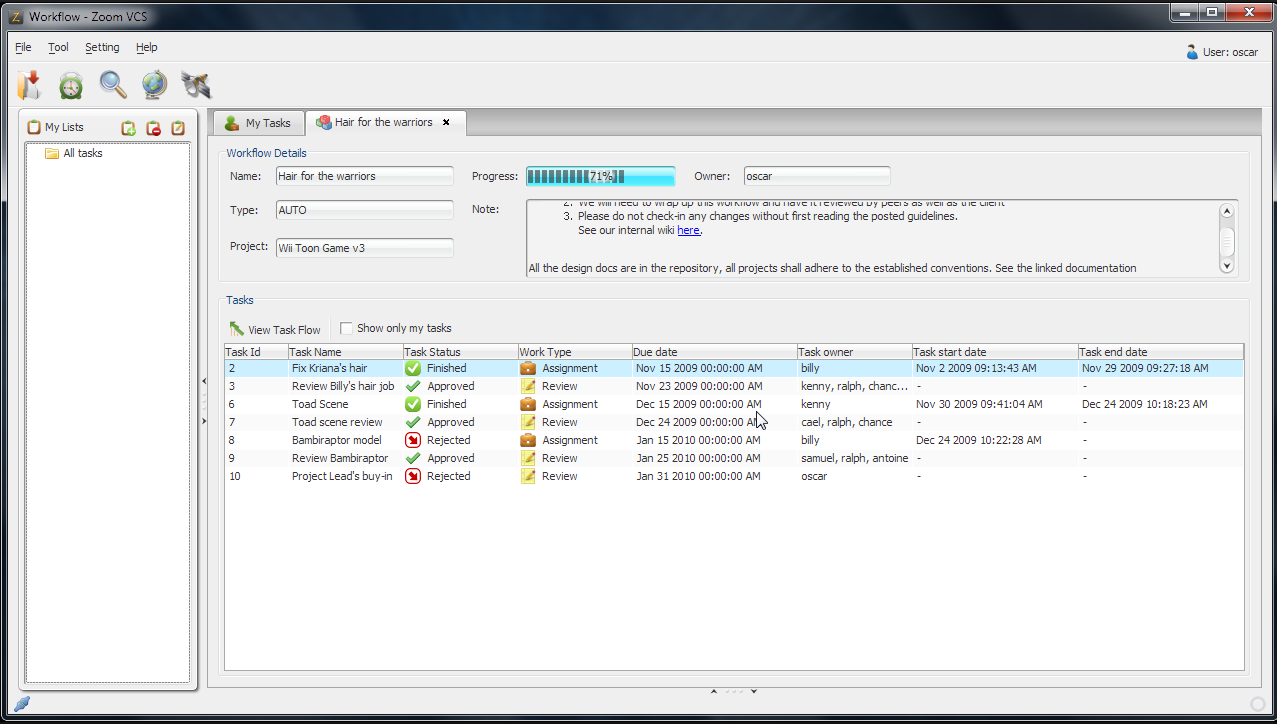Select the 'Toad scene review' task name
This screenshot has height=724, width=1277.
pos(337,422)
